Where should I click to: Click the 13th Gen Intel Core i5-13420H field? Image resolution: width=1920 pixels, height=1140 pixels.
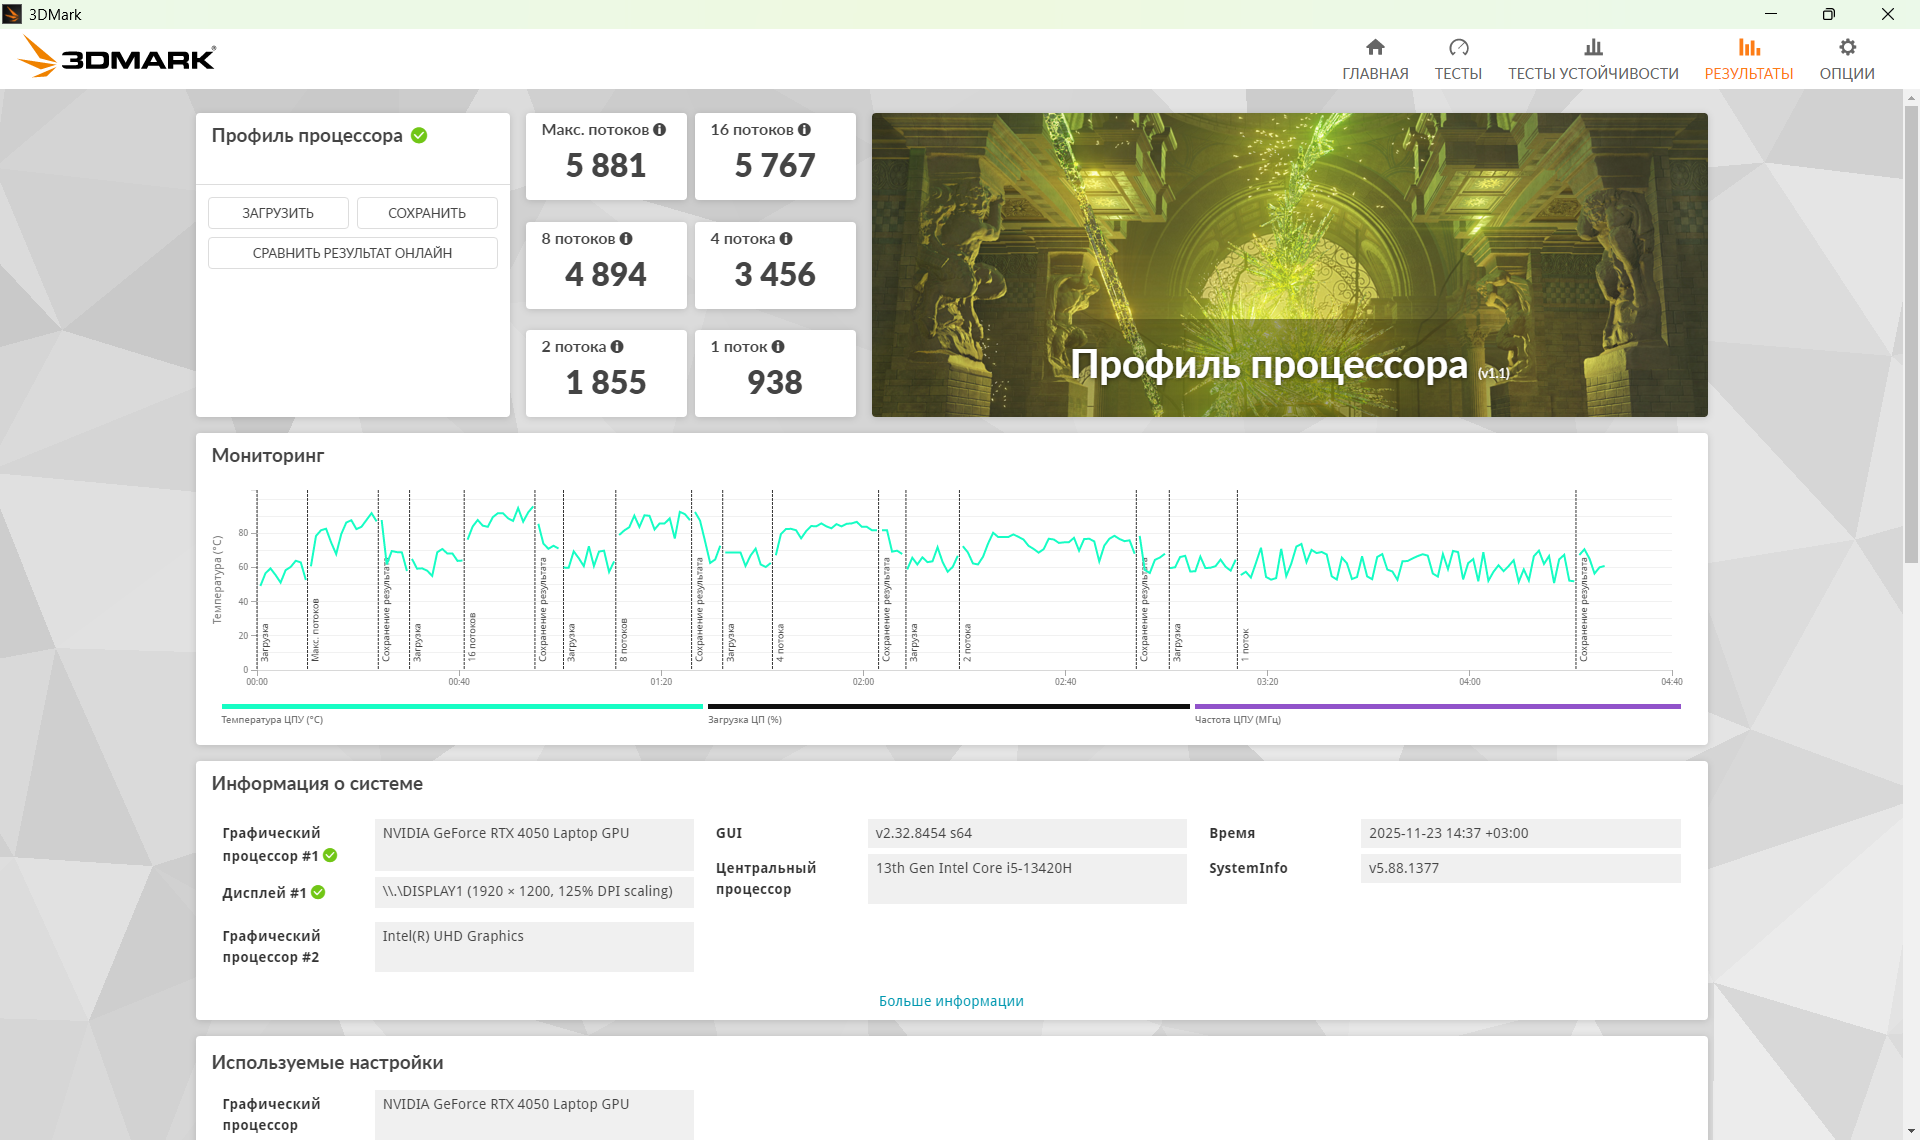(1027, 878)
